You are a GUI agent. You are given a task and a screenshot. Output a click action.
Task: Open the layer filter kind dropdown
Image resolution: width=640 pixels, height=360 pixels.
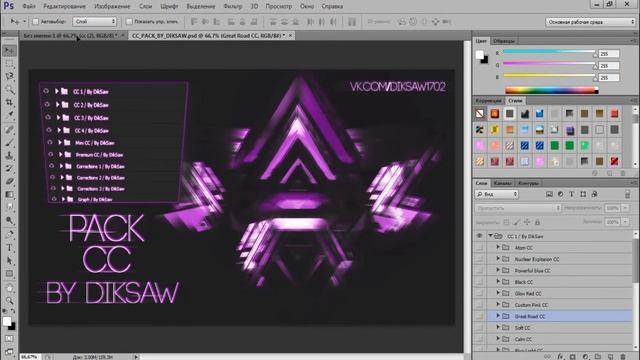pyautogui.click(x=497, y=194)
